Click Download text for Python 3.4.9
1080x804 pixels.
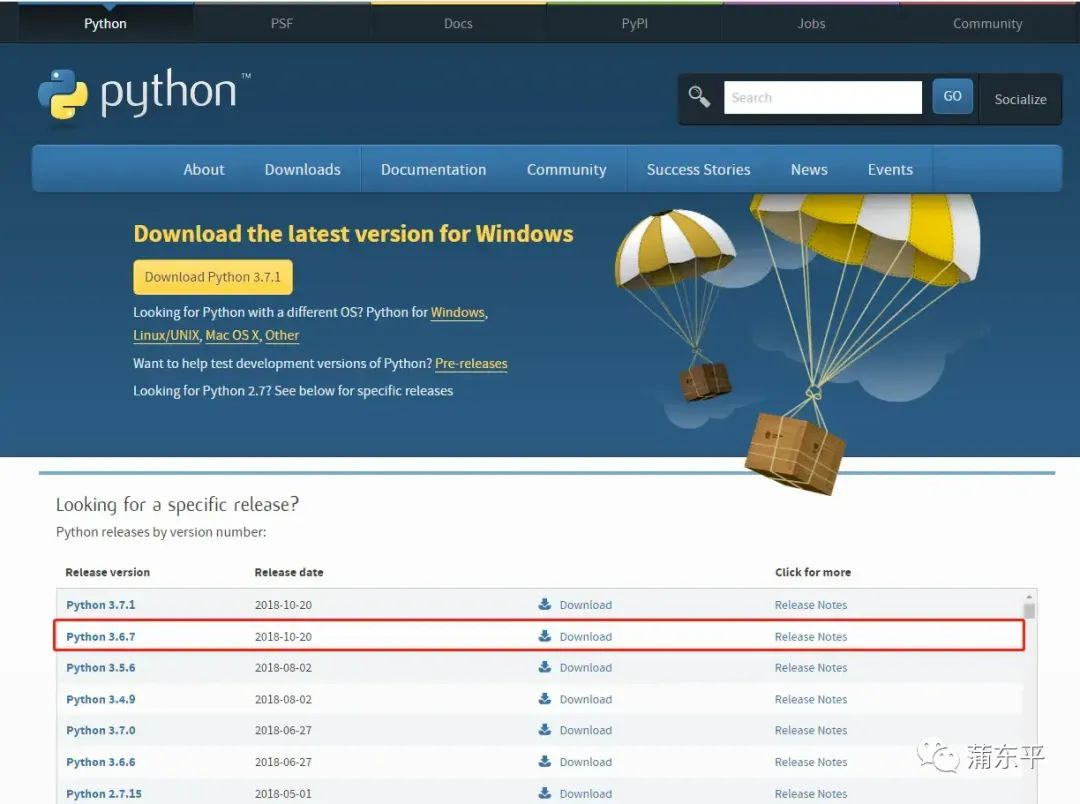(x=585, y=699)
